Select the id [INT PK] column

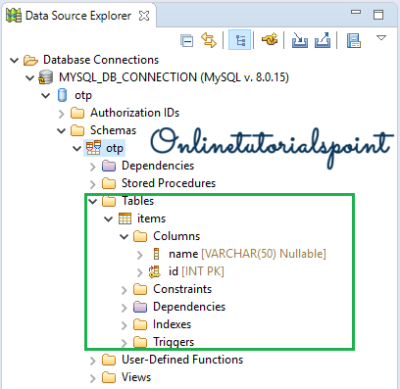pyautogui.click(x=196, y=272)
